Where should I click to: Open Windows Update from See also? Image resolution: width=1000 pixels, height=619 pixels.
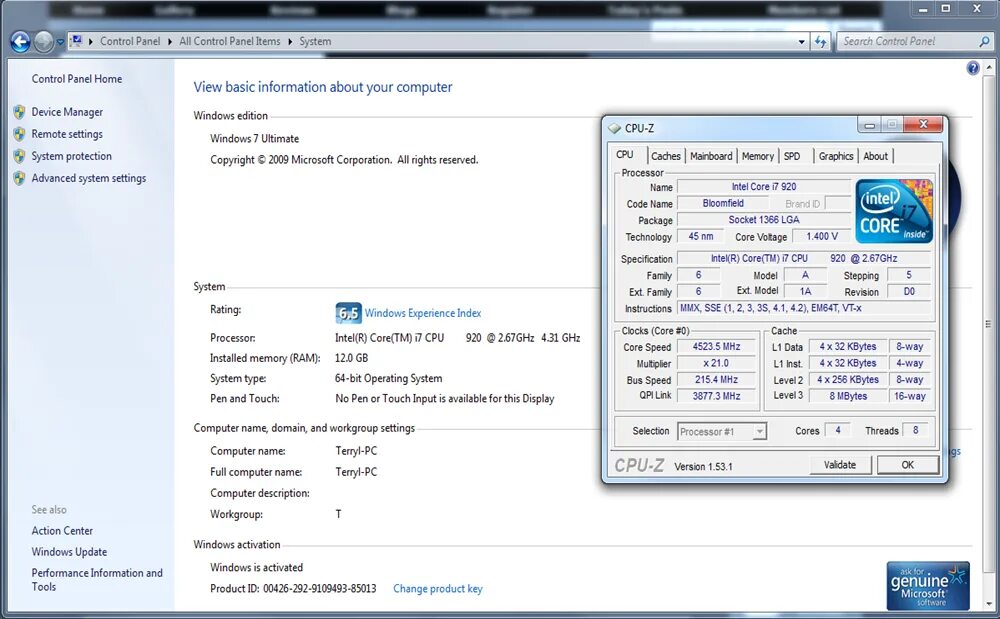click(69, 551)
